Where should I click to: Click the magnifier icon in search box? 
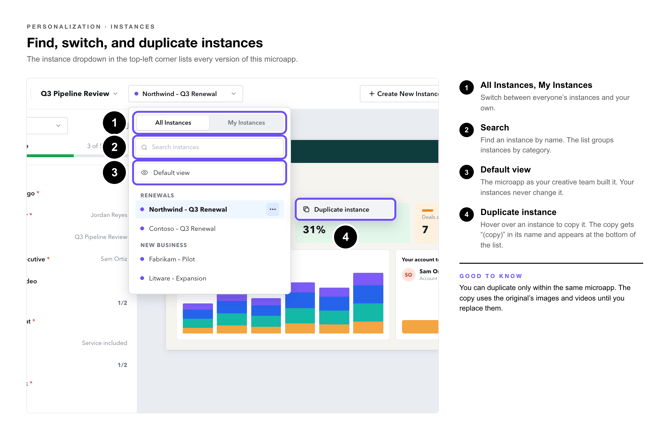pos(144,147)
